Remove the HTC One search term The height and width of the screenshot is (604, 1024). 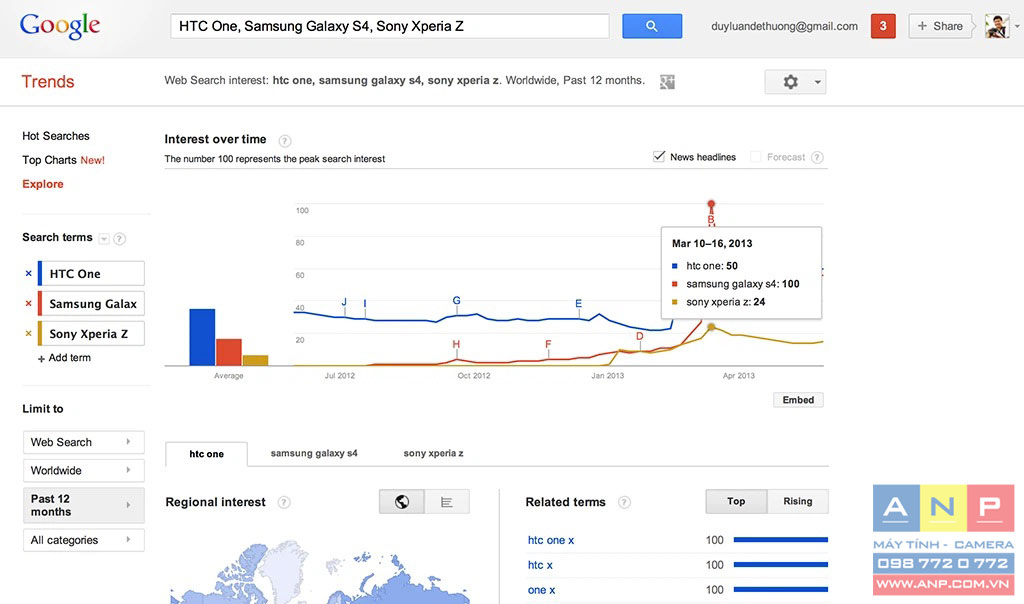[x=28, y=274]
